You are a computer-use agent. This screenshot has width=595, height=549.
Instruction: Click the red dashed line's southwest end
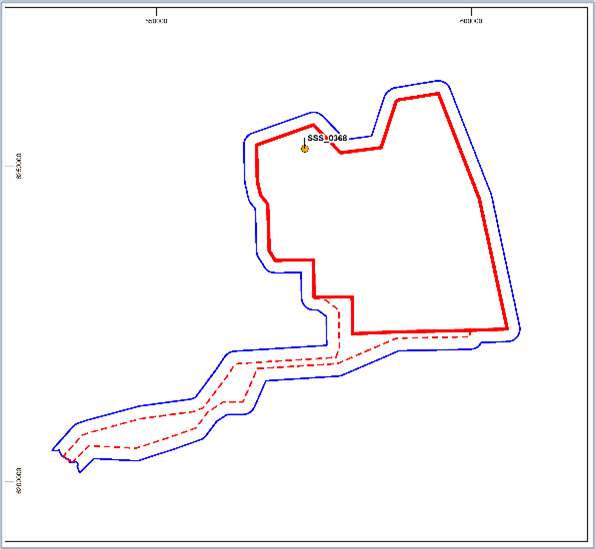pos(65,455)
